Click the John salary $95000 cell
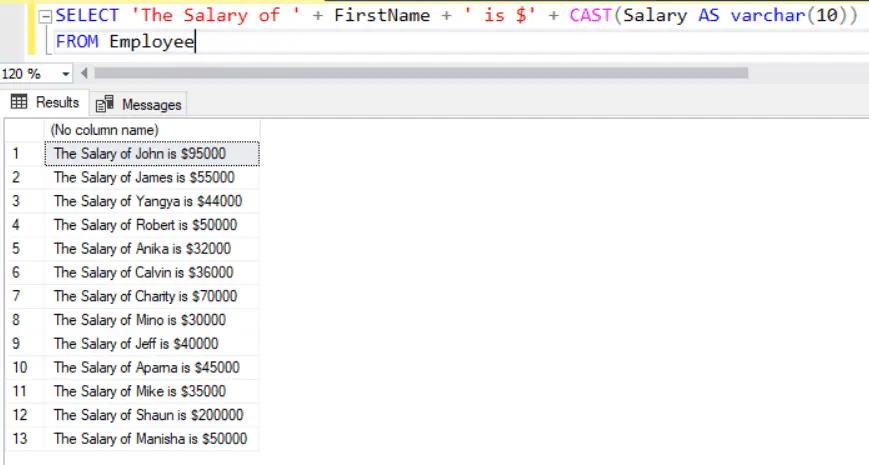The image size is (869, 465). click(152, 154)
